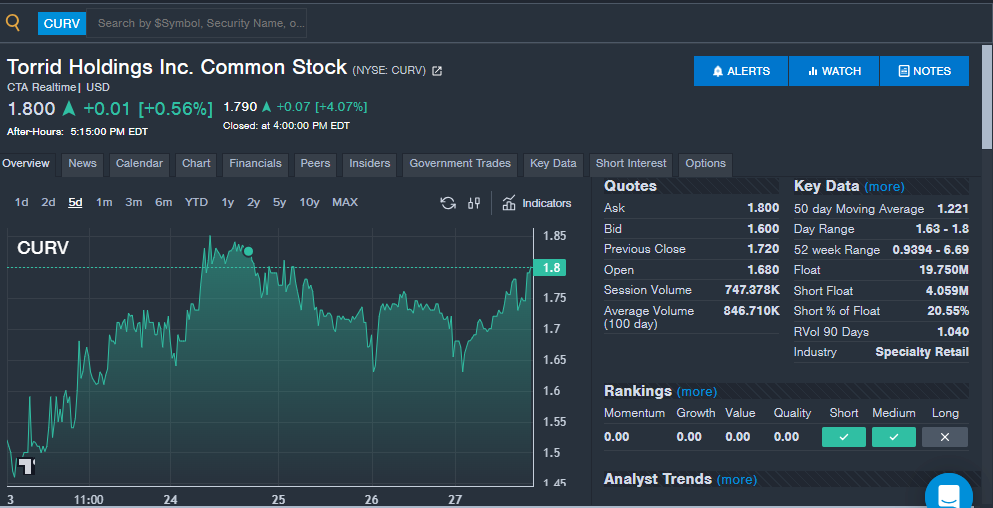Click the Ask price 1.800
The width and height of the screenshot is (993, 508).
coord(763,208)
